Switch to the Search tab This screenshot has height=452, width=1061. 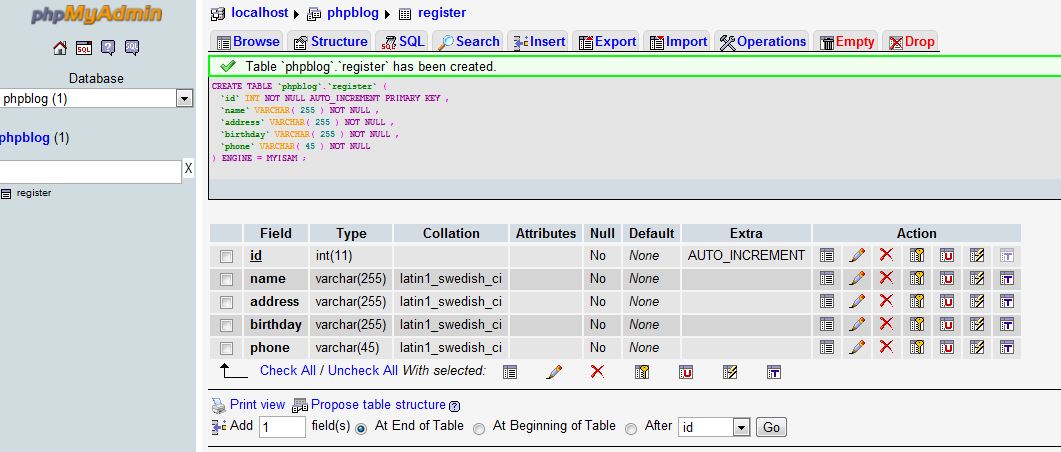tap(469, 42)
